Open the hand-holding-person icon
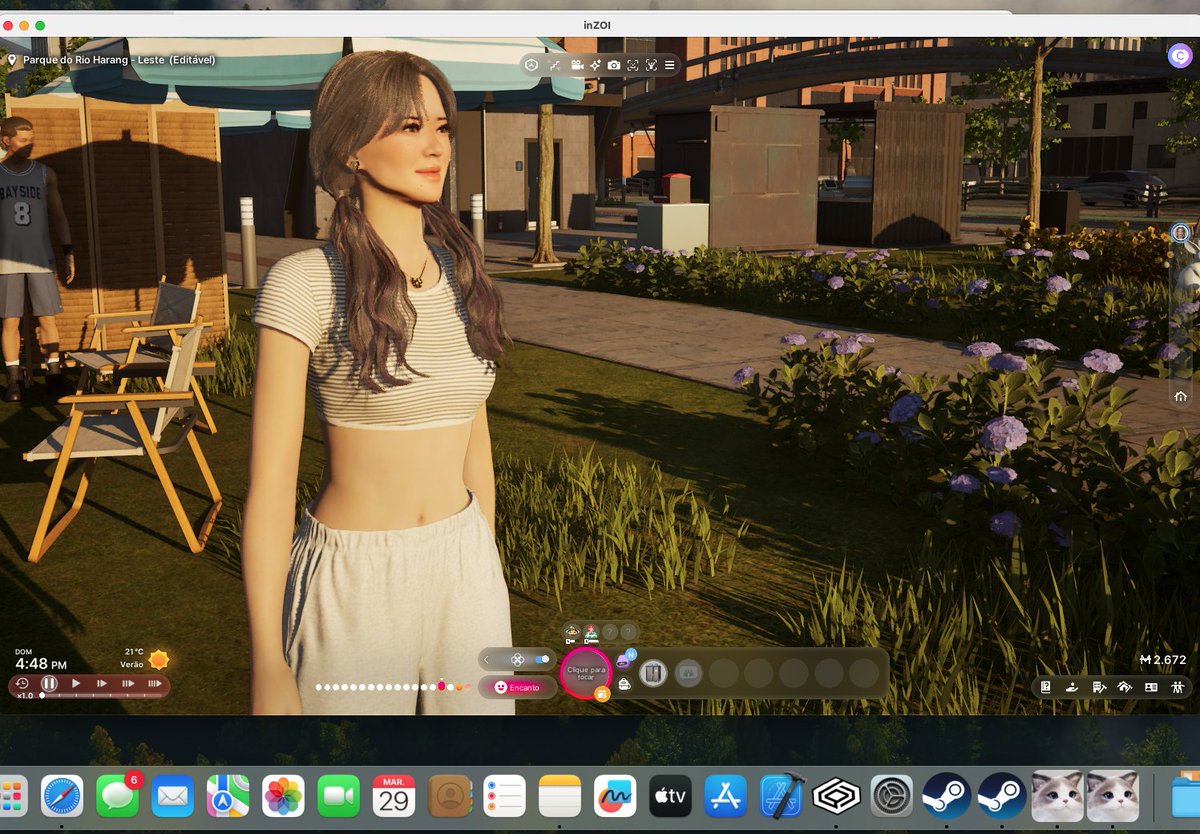This screenshot has height=834, width=1200. coord(1072,687)
